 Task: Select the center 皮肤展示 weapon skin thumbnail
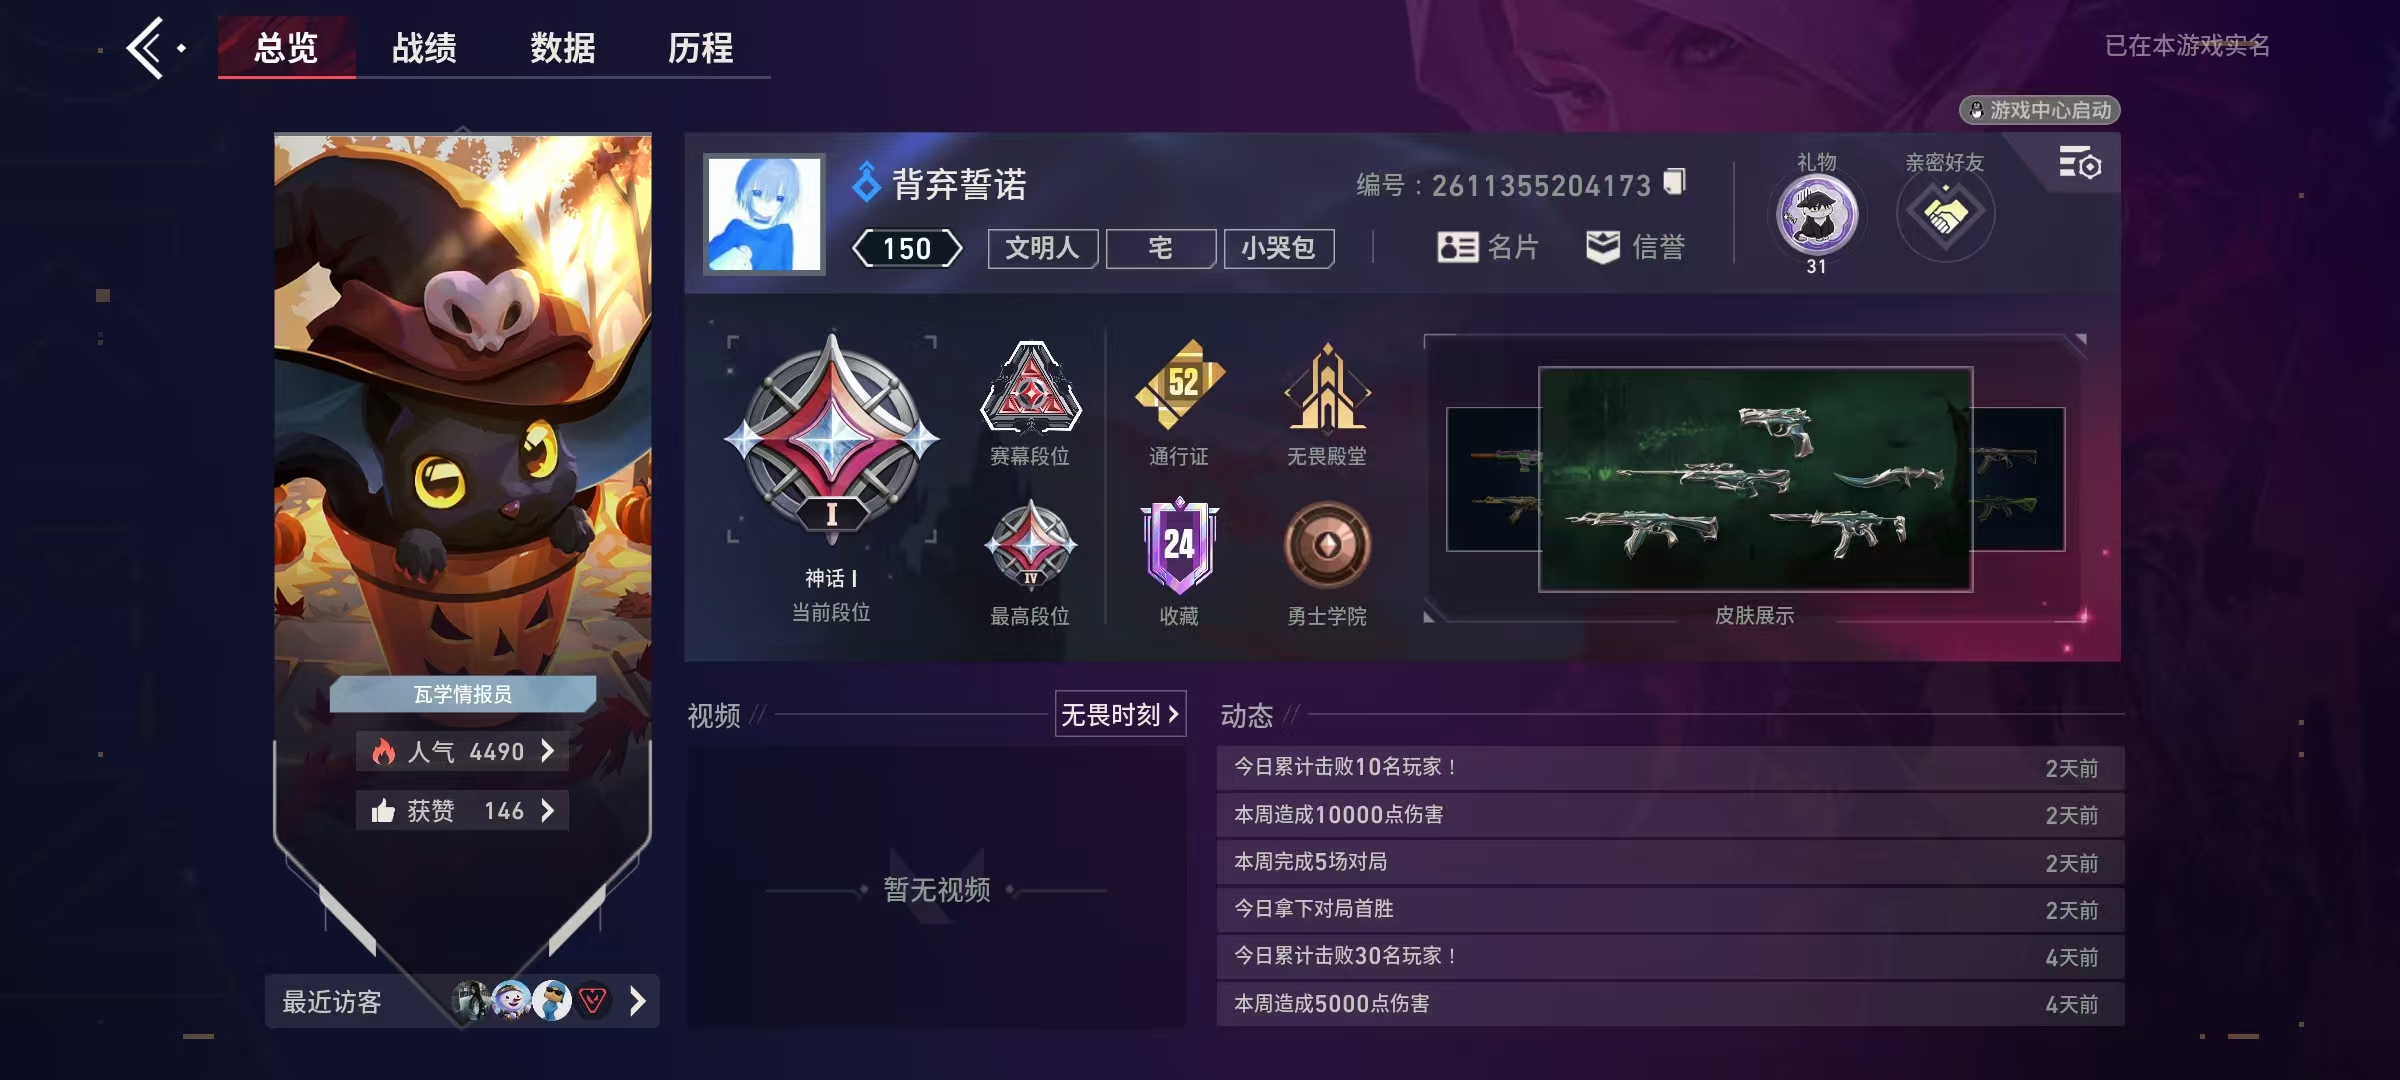(x=1755, y=479)
